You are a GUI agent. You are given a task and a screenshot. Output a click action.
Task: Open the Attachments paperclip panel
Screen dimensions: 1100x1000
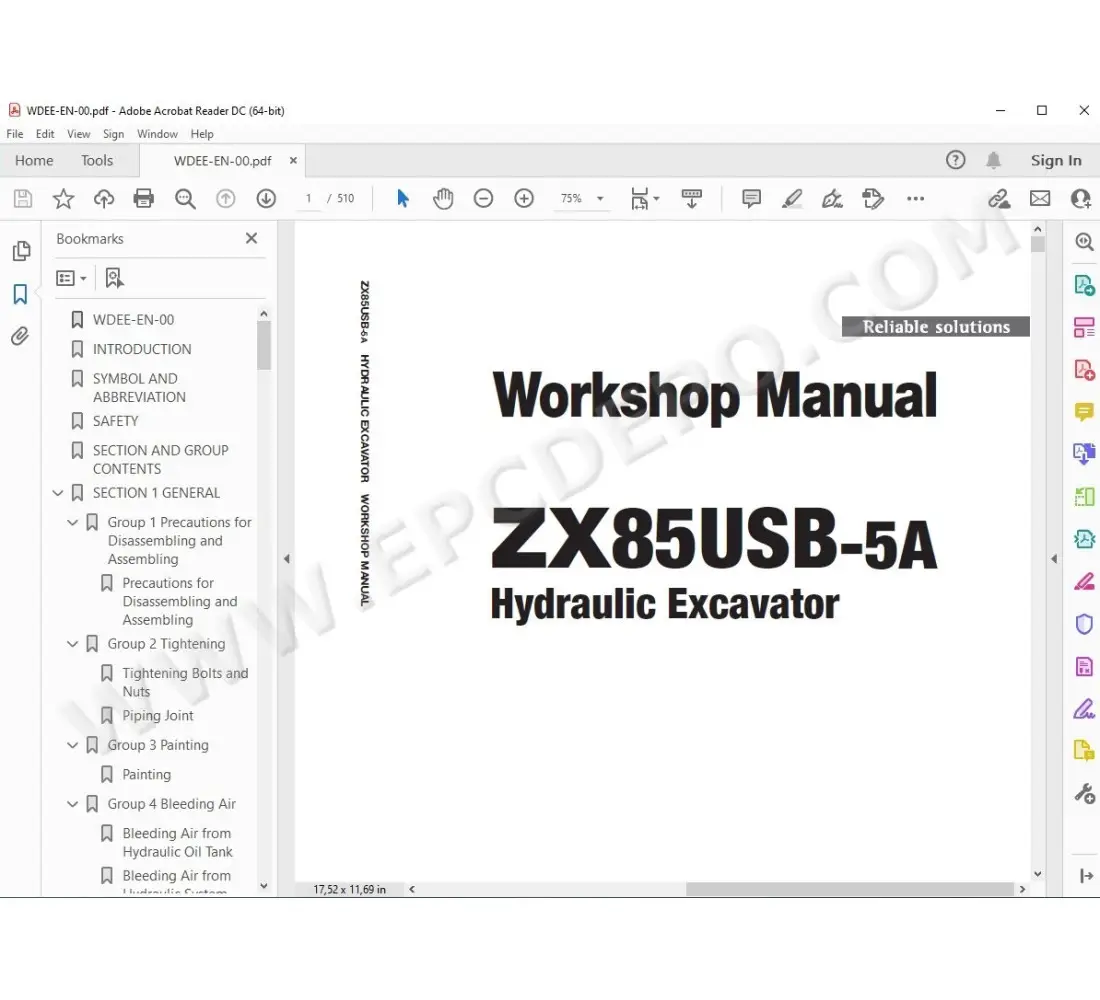[x=20, y=336]
